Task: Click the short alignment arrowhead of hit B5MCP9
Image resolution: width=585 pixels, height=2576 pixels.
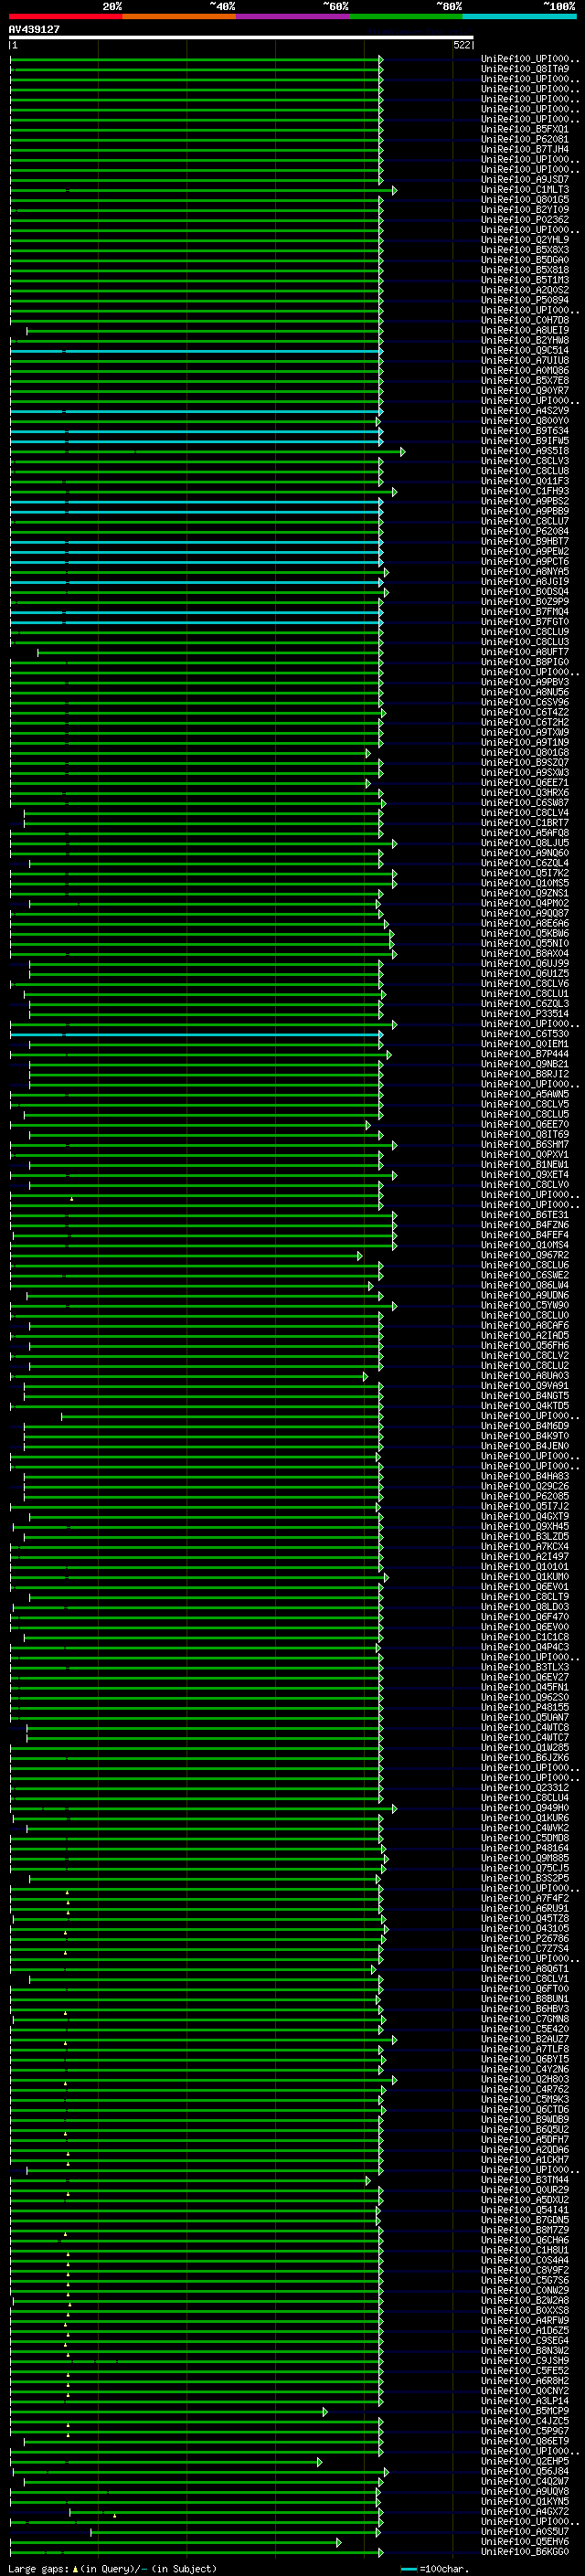Action: coord(325,2411)
